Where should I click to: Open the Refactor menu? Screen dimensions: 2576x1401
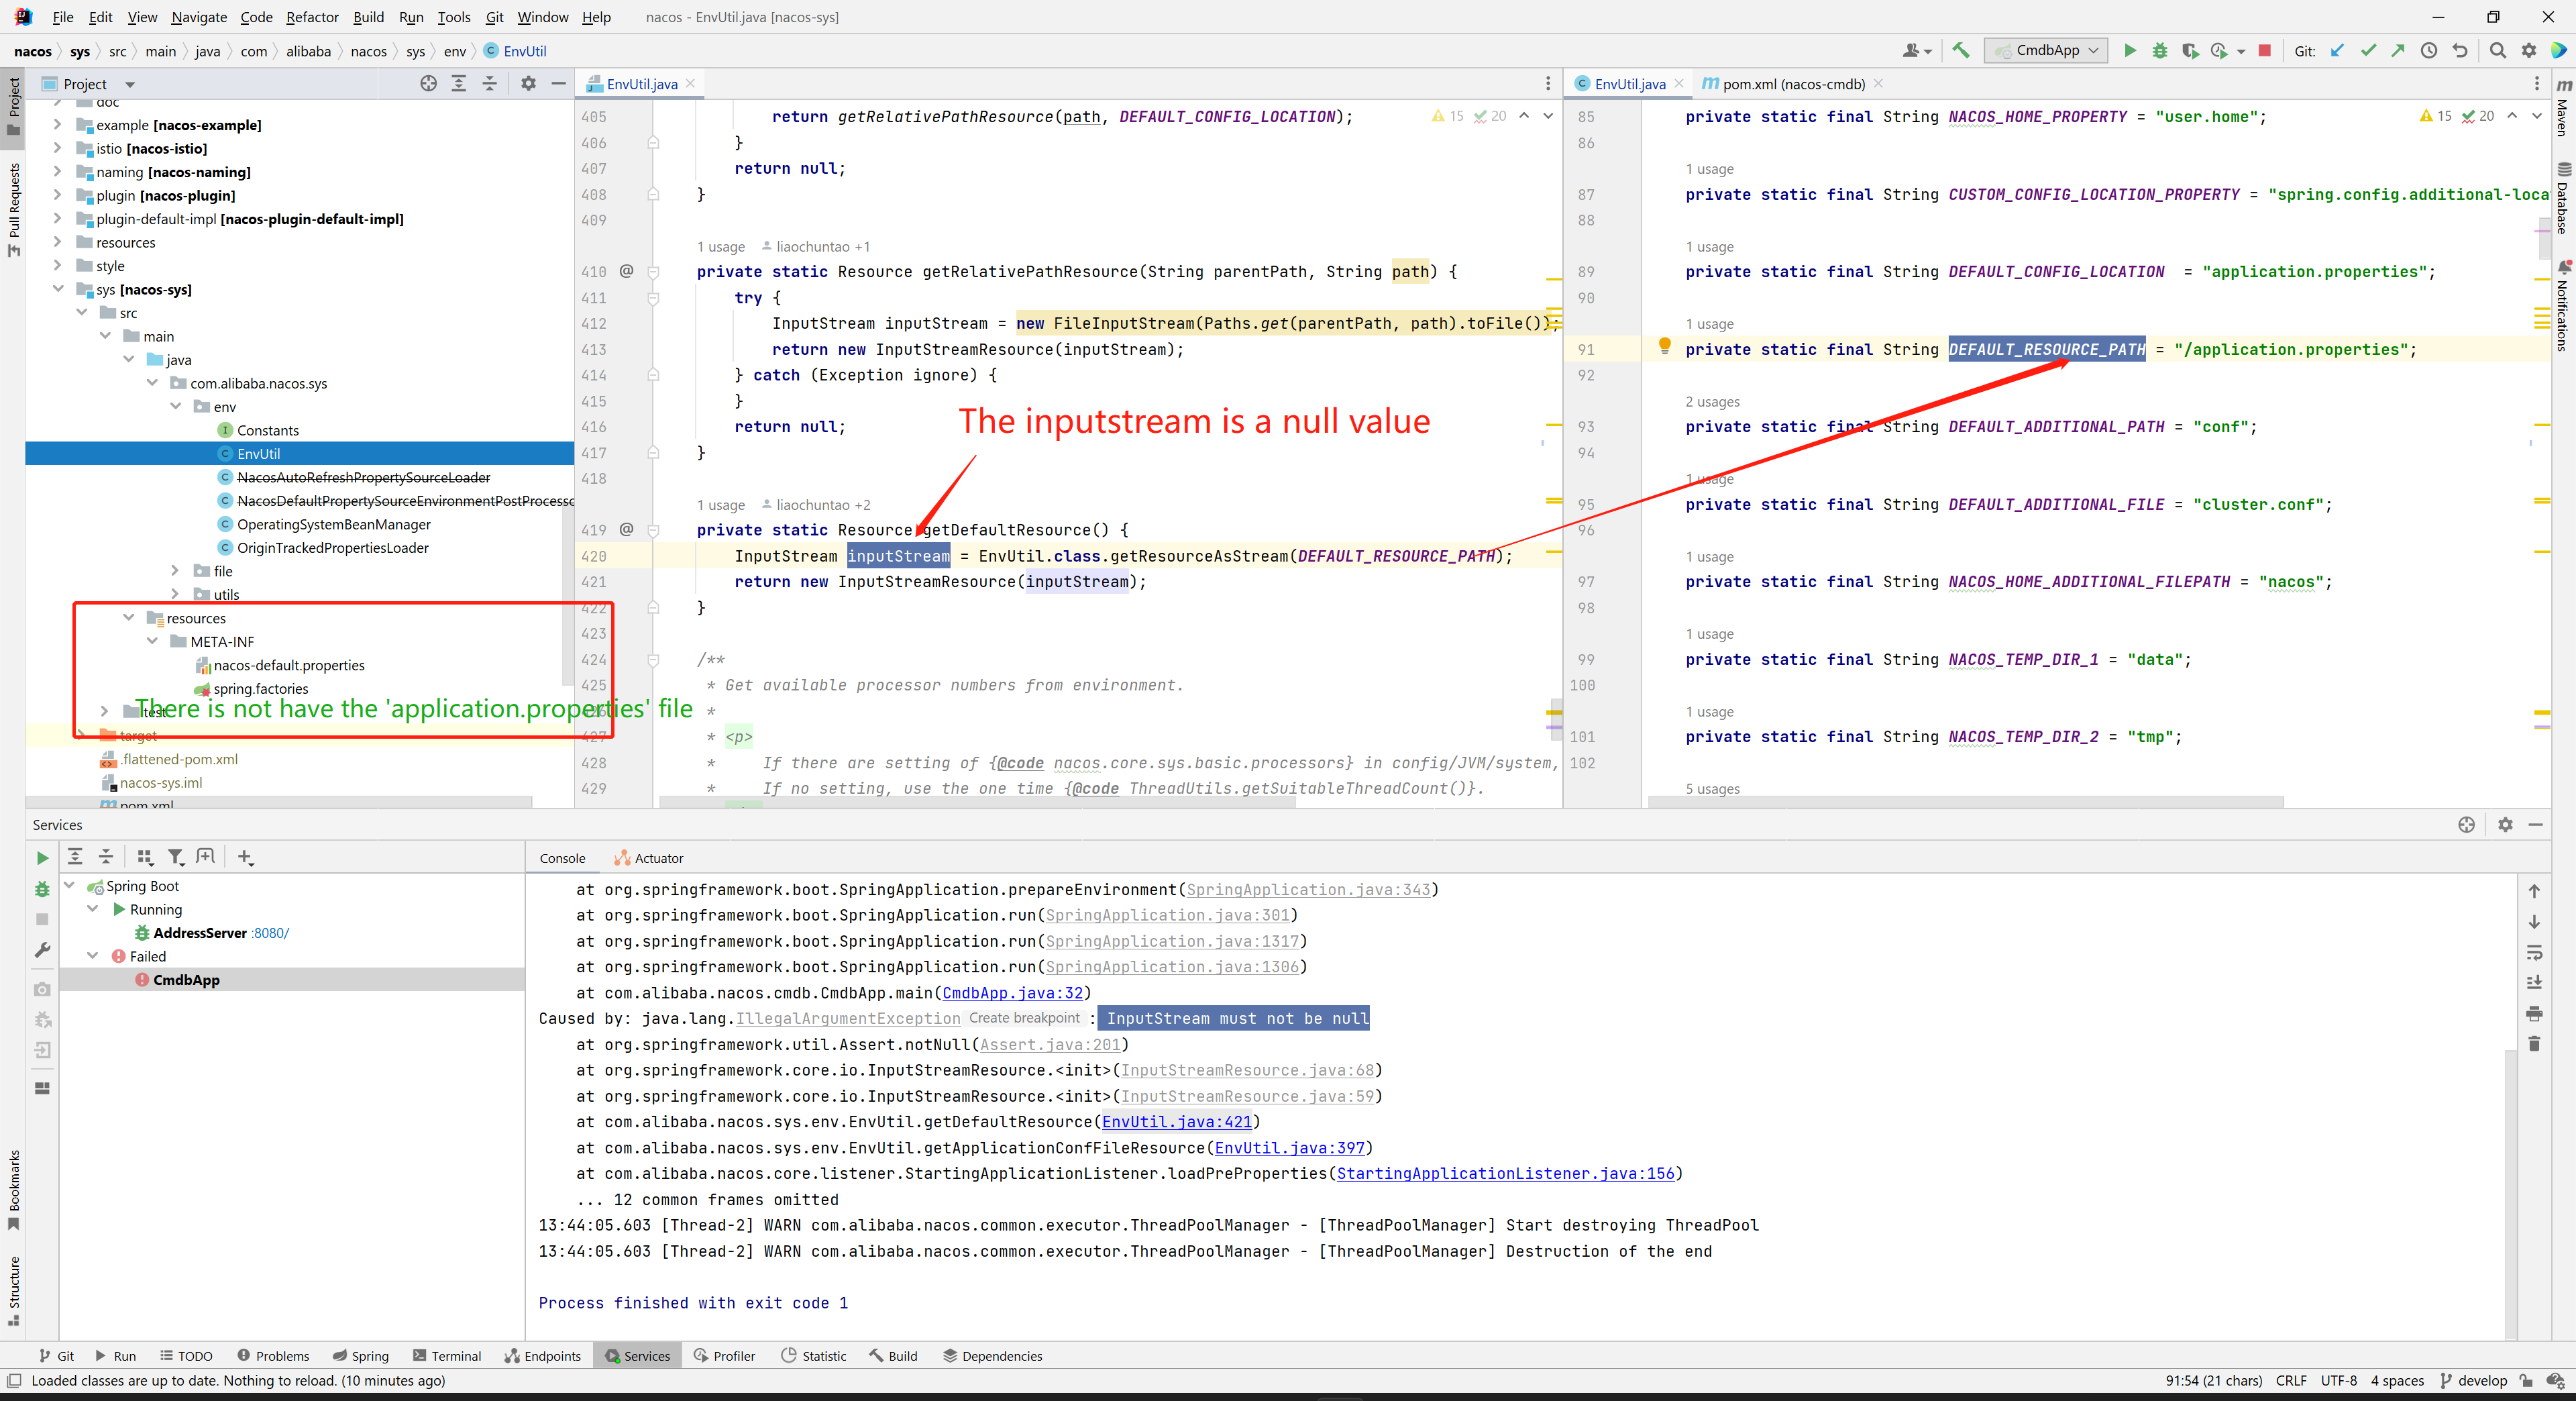pyautogui.click(x=312, y=17)
